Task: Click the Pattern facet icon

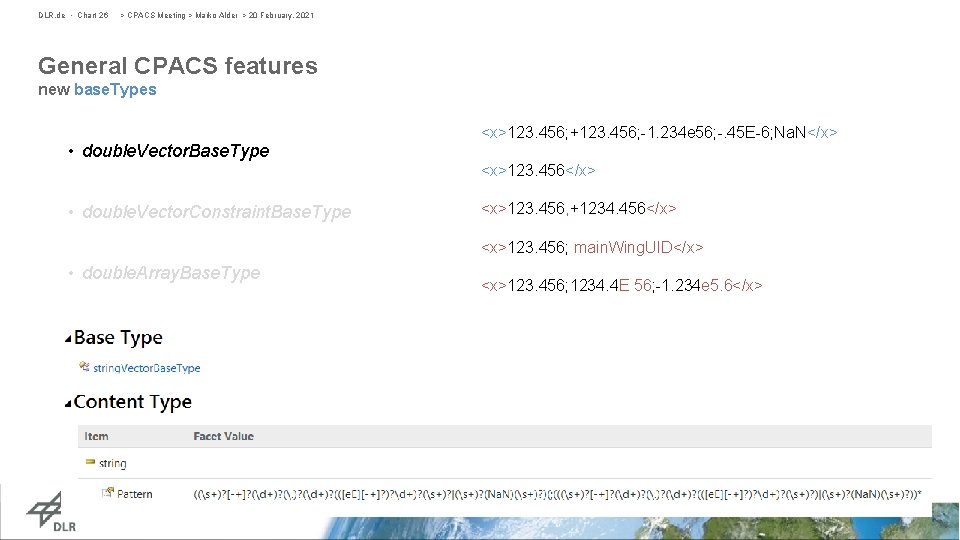Action: pos(108,492)
